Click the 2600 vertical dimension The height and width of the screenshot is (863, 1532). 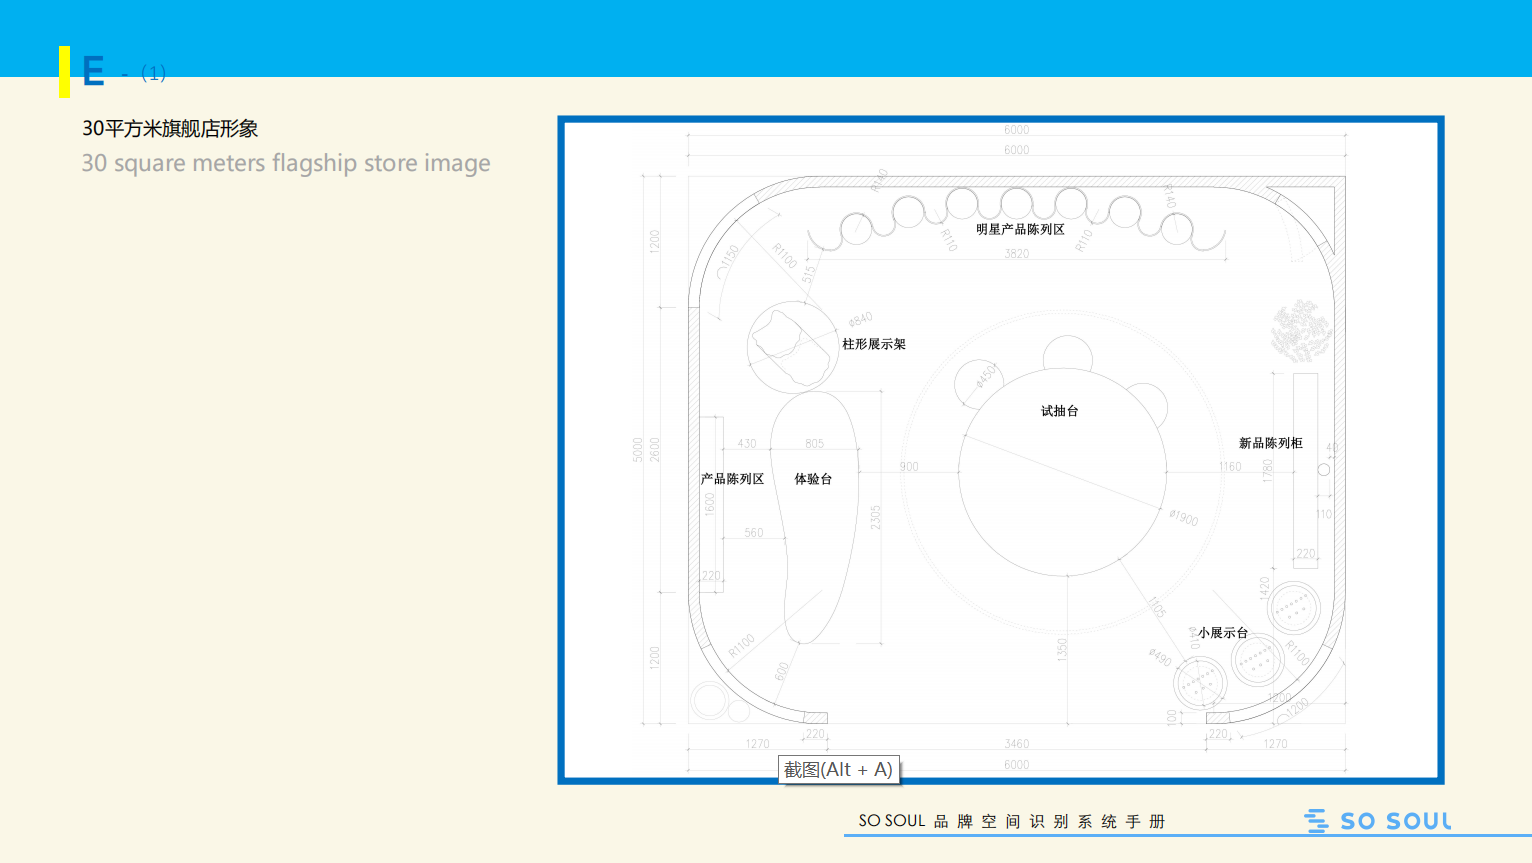pos(655,450)
